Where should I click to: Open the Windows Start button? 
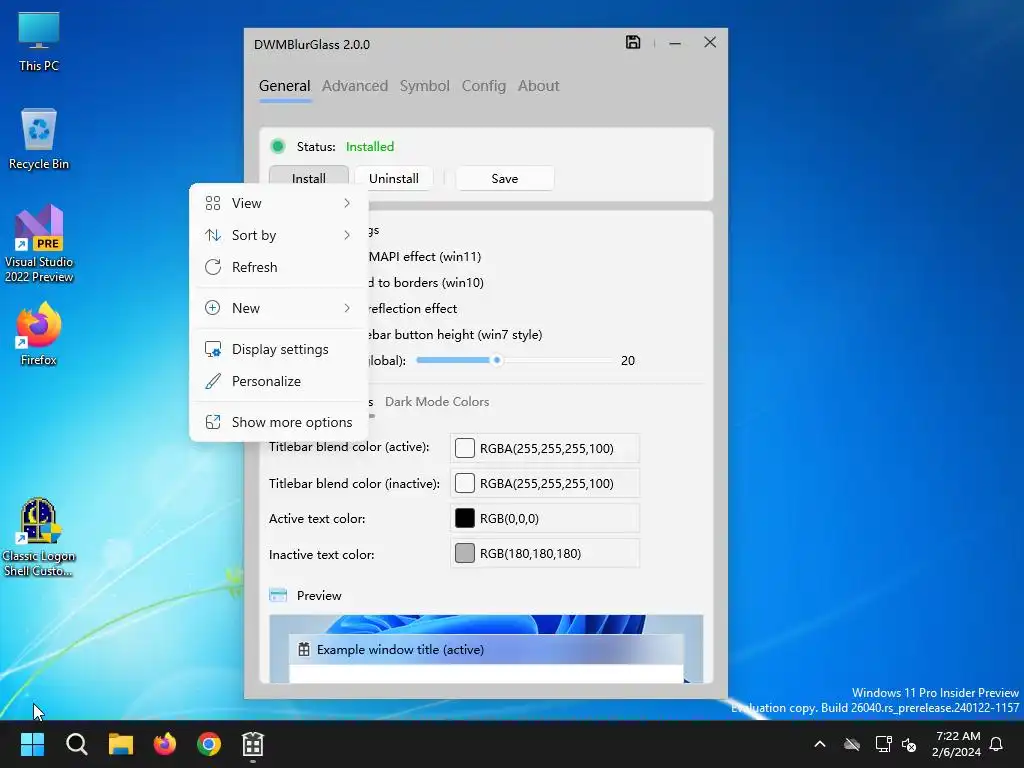pos(32,744)
